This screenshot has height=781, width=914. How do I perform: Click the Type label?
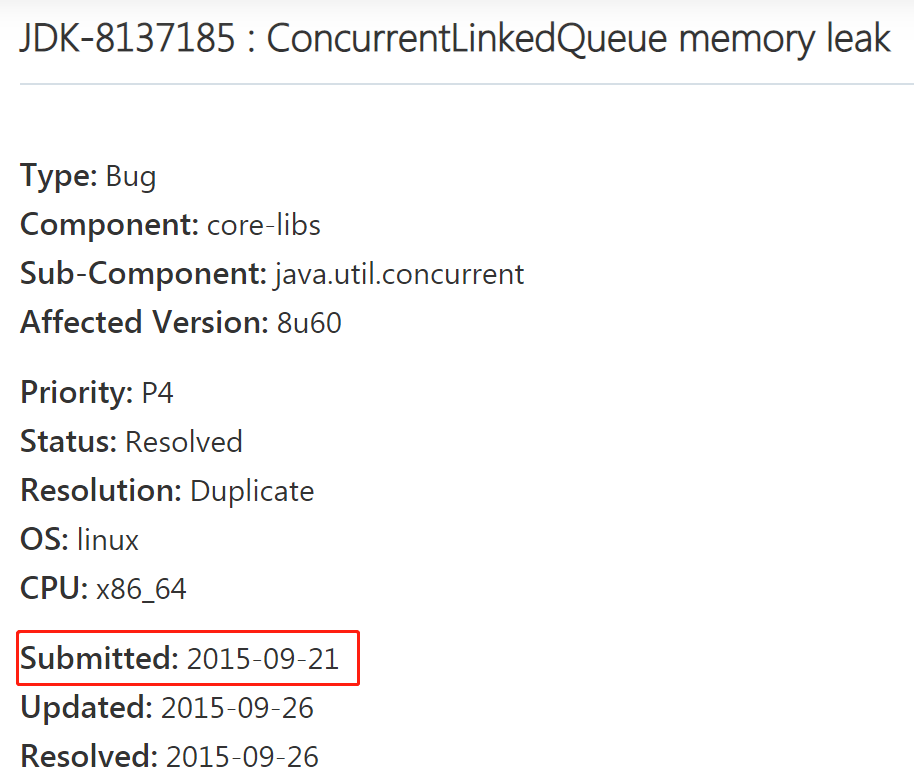(x=58, y=177)
